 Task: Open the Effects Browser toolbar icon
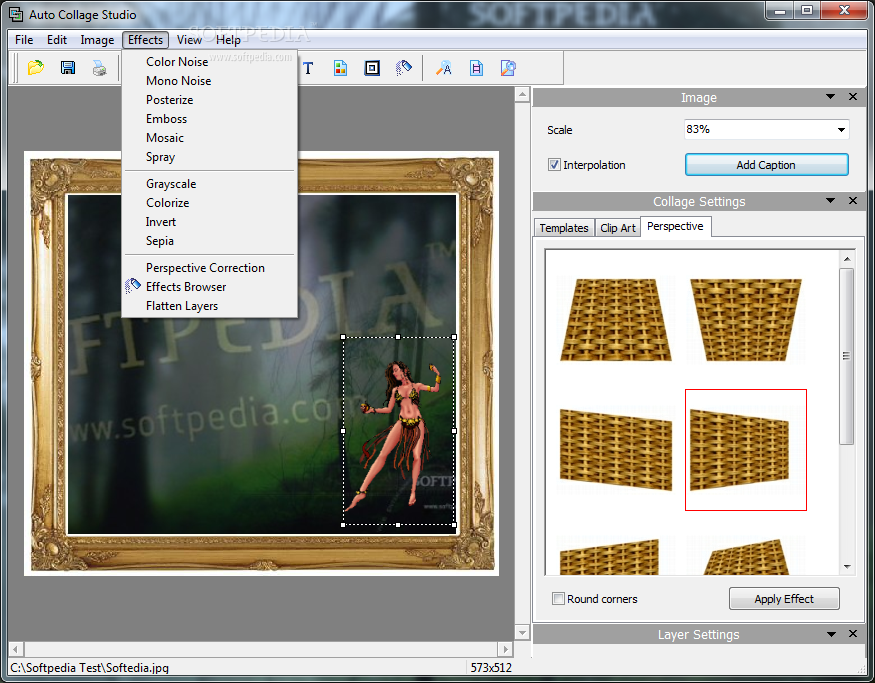[x=404, y=68]
